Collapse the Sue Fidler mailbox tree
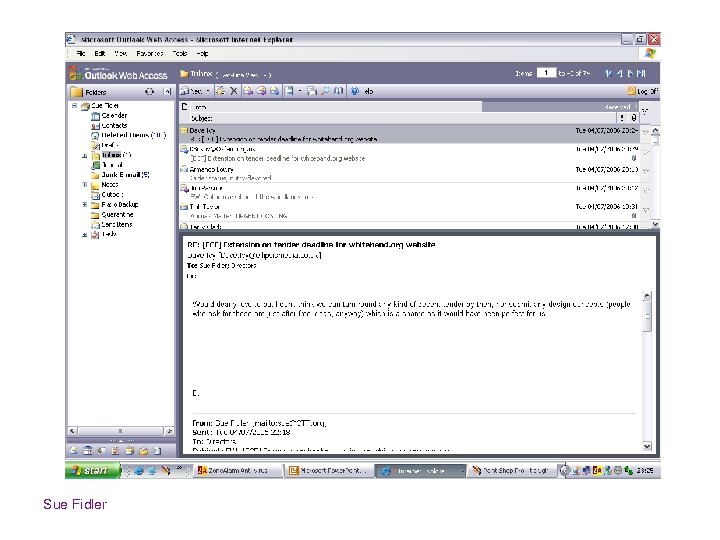Screen dimensions: 720x540 pos(74,106)
